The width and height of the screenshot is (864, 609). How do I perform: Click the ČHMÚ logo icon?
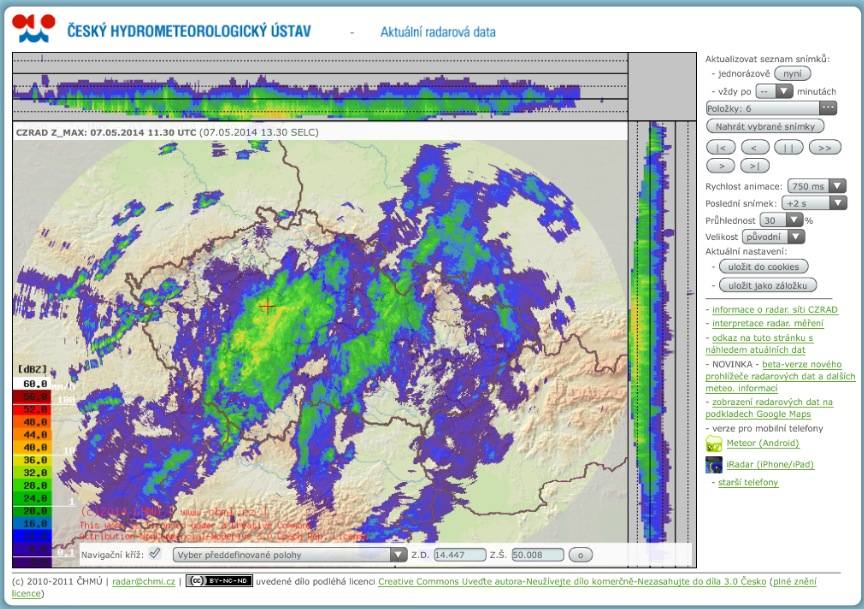34,29
